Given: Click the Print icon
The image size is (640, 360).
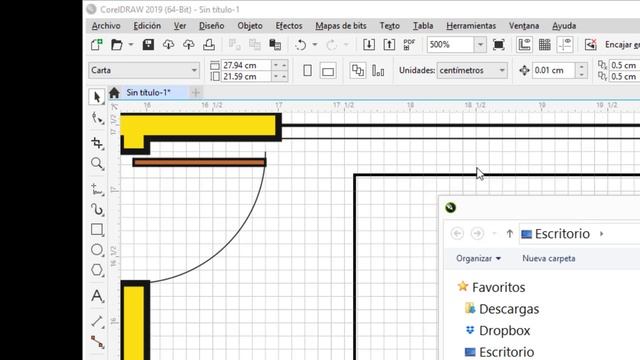Looking at the screenshot, I should pyautogui.click(x=209, y=44).
